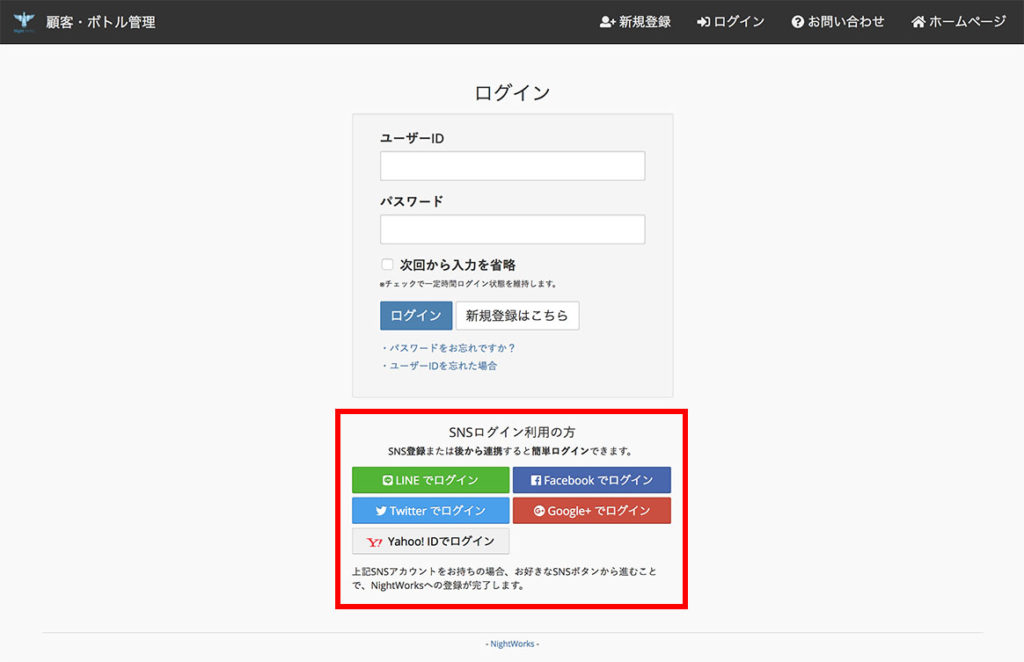This screenshot has height=662, width=1024.
Task: Click the Google+ icon on red button
Action: (x=539, y=511)
